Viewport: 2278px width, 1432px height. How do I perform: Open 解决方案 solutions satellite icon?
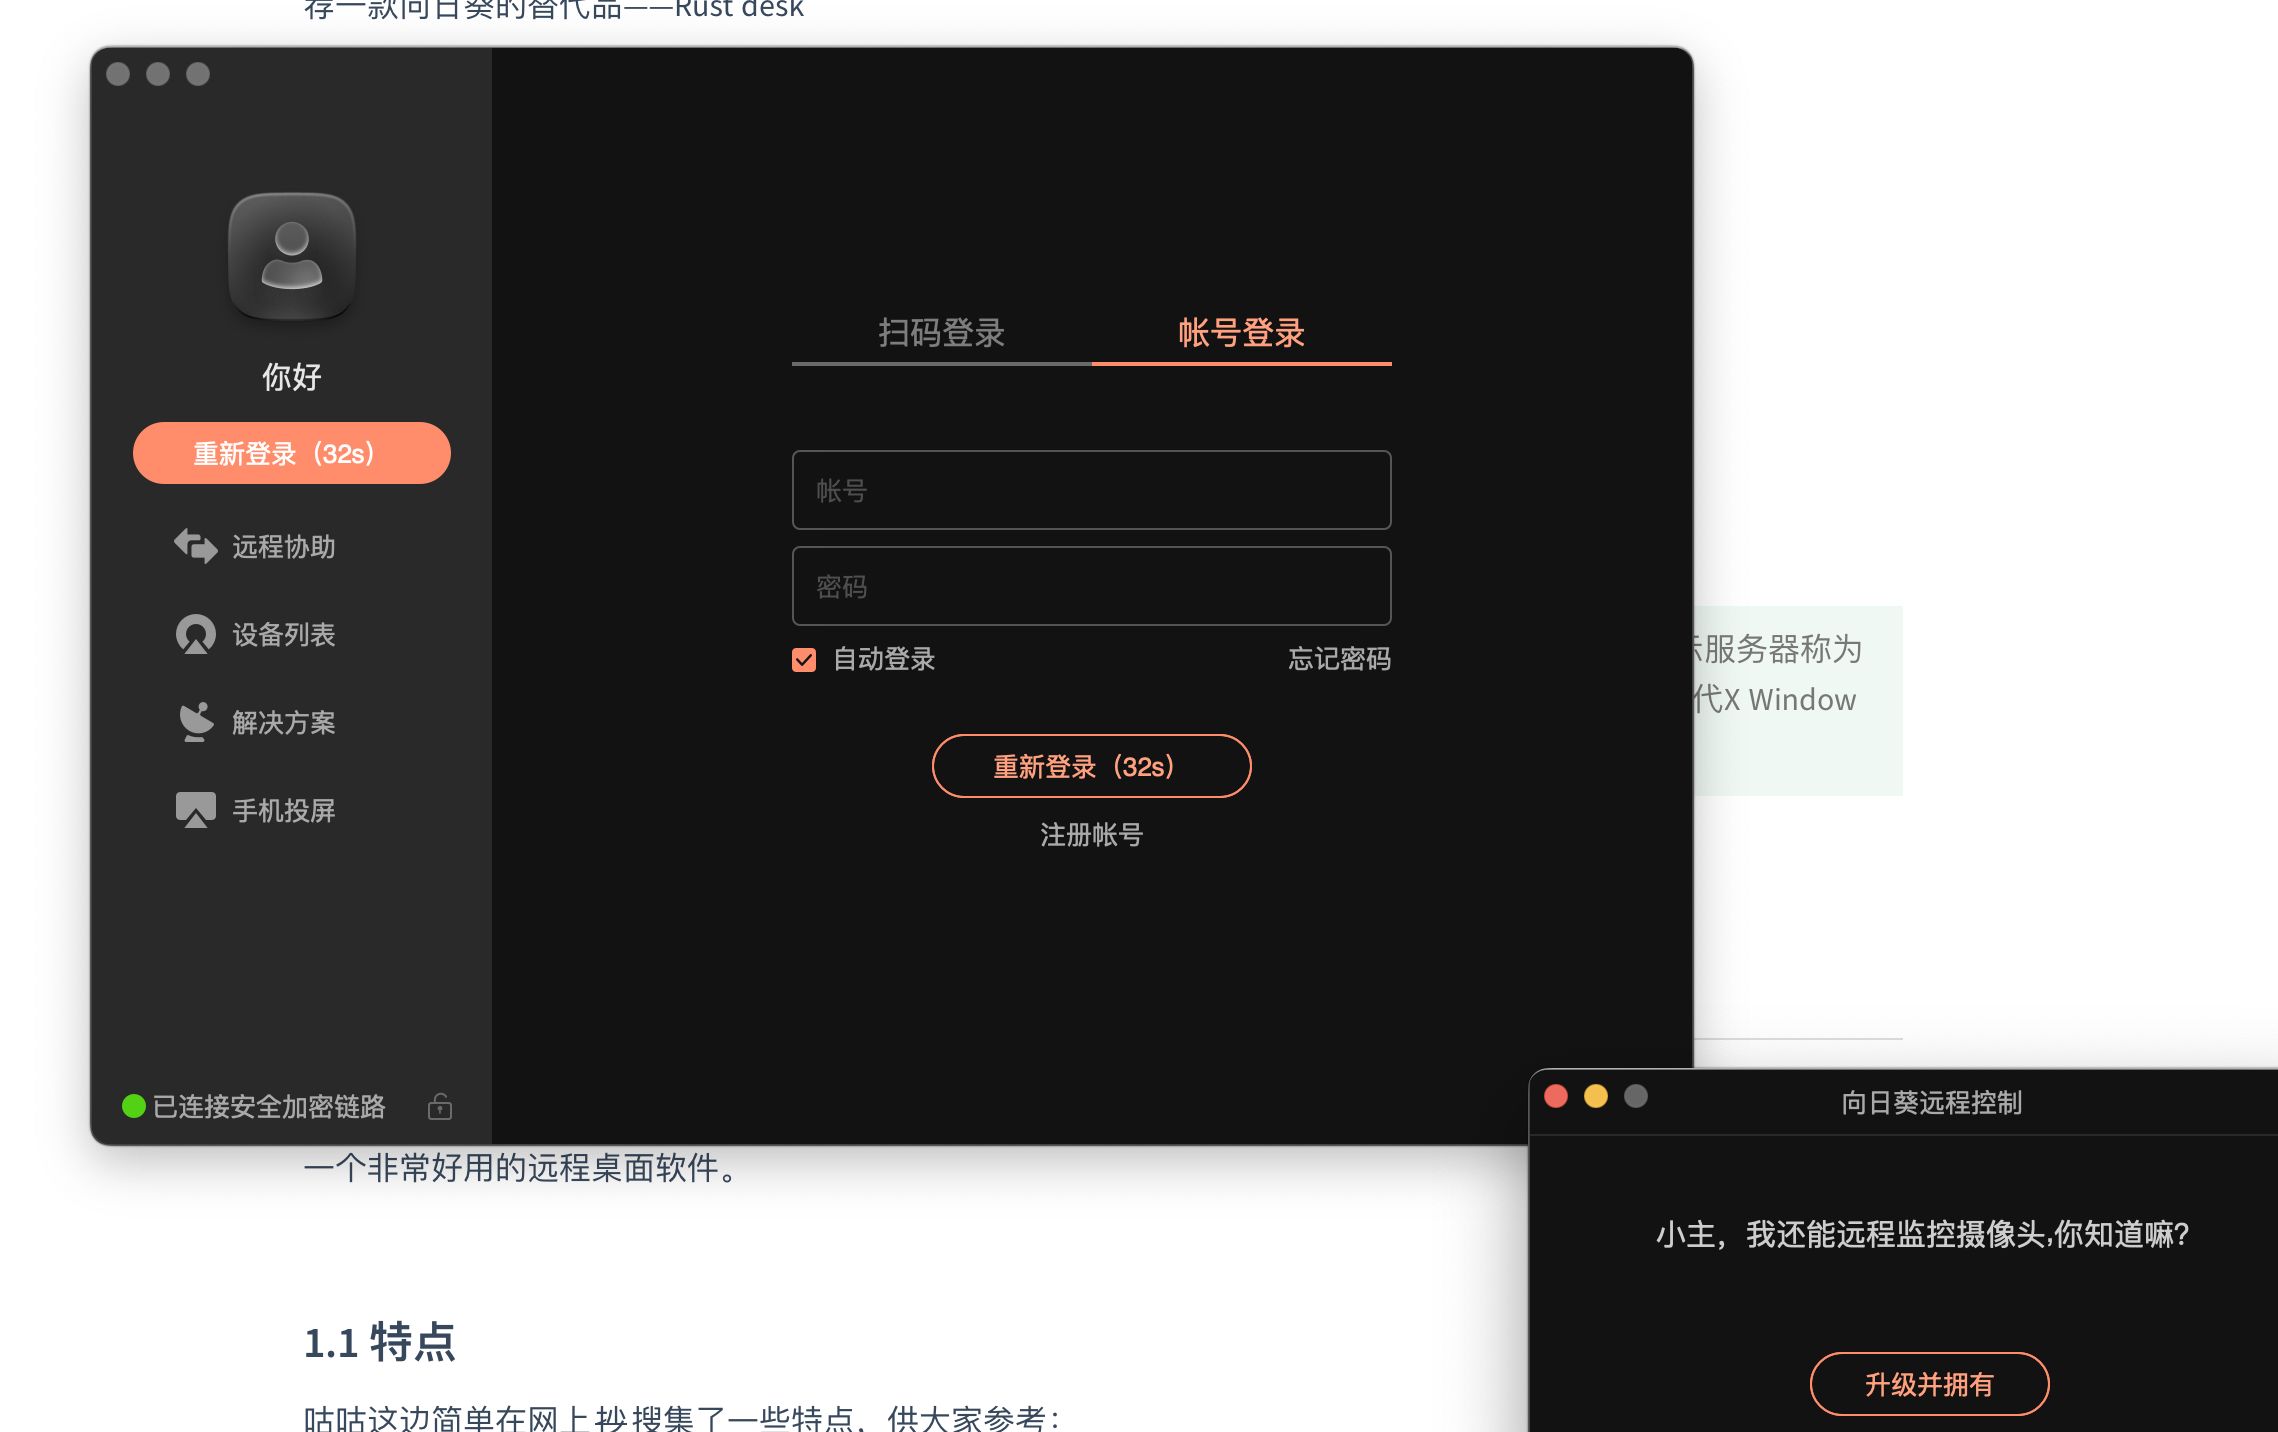[195, 722]
